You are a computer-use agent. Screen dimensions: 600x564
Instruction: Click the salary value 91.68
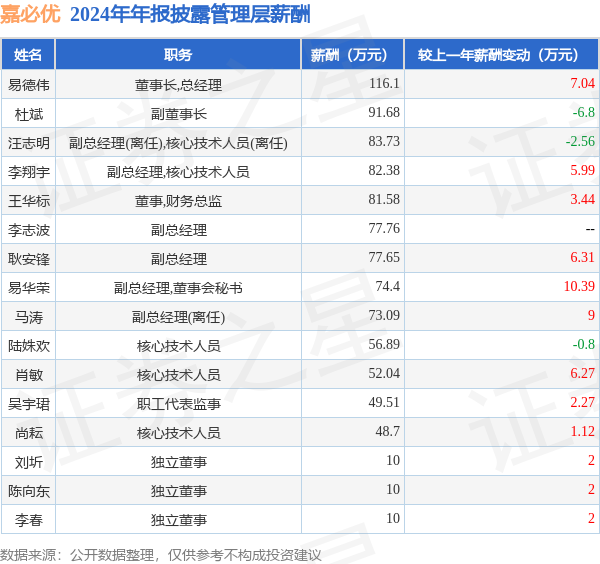click(384, 112)
